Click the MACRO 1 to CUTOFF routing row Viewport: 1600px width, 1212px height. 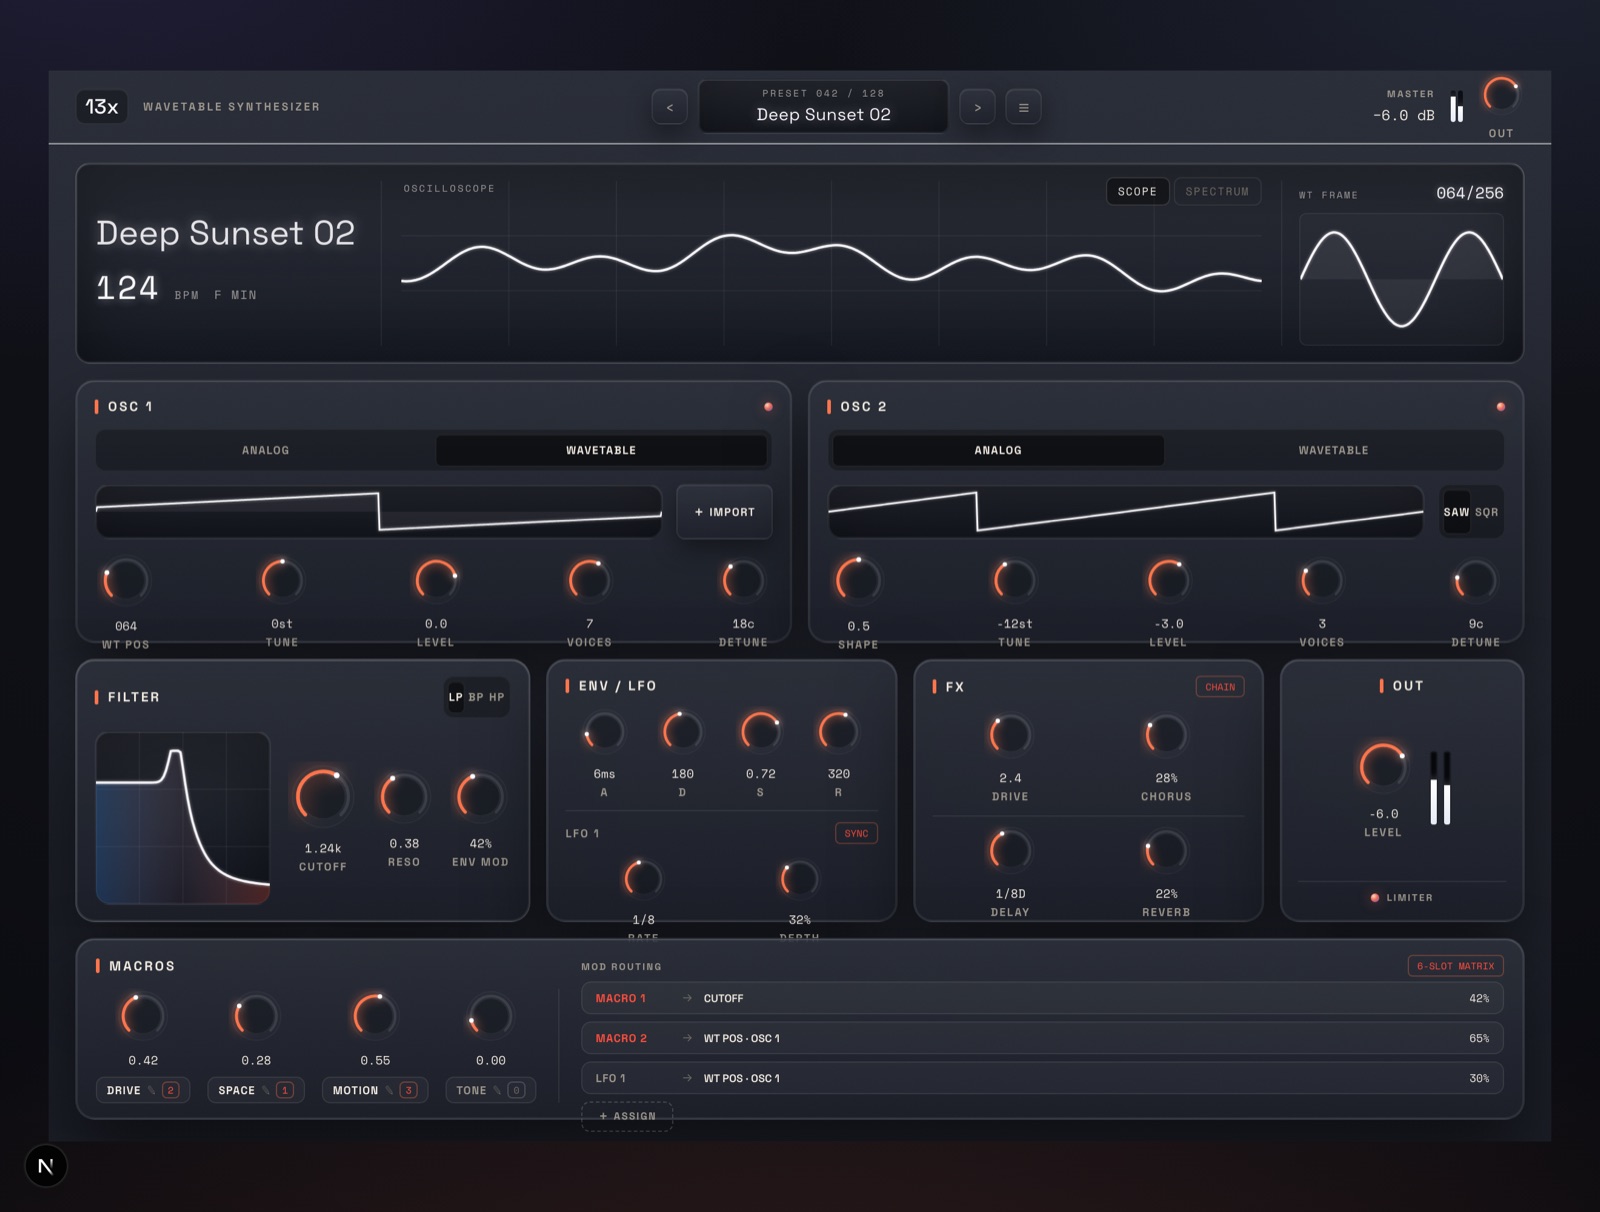click(1042, 998)
